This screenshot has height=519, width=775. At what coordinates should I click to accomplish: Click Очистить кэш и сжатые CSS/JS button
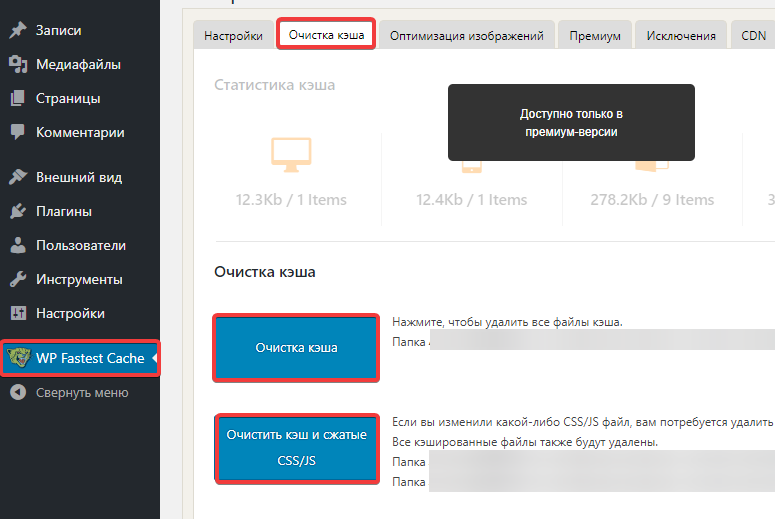click(x=296, y=448)
